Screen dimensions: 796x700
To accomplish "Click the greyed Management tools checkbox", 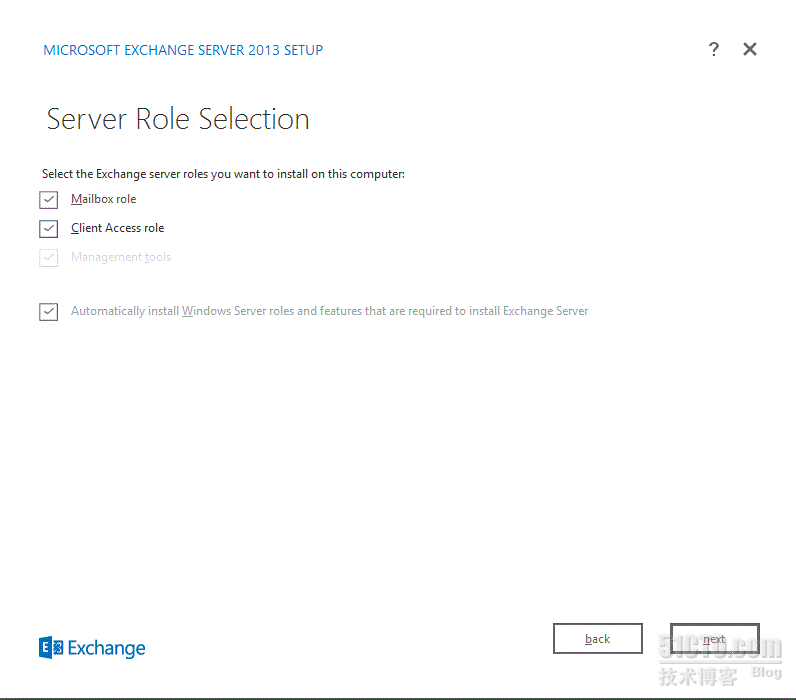I will [49, 257].
